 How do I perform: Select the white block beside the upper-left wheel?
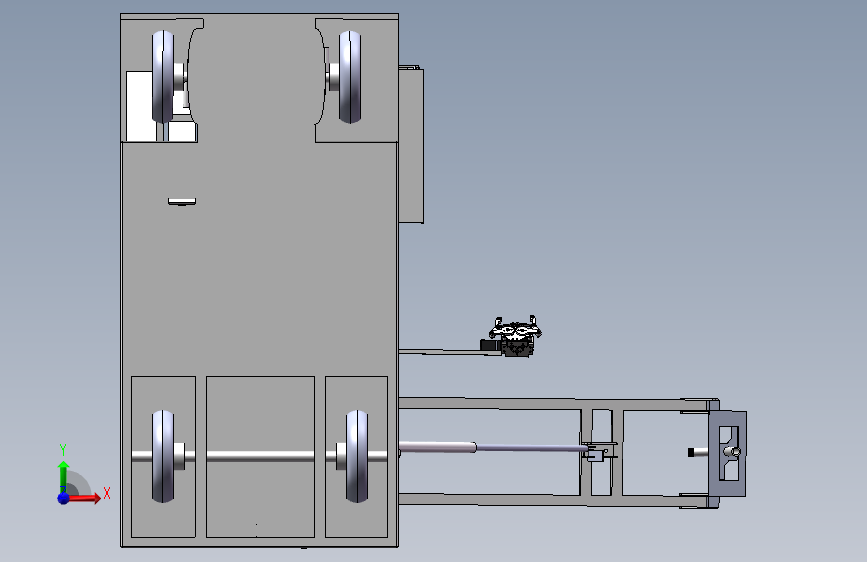pos(139,106)
